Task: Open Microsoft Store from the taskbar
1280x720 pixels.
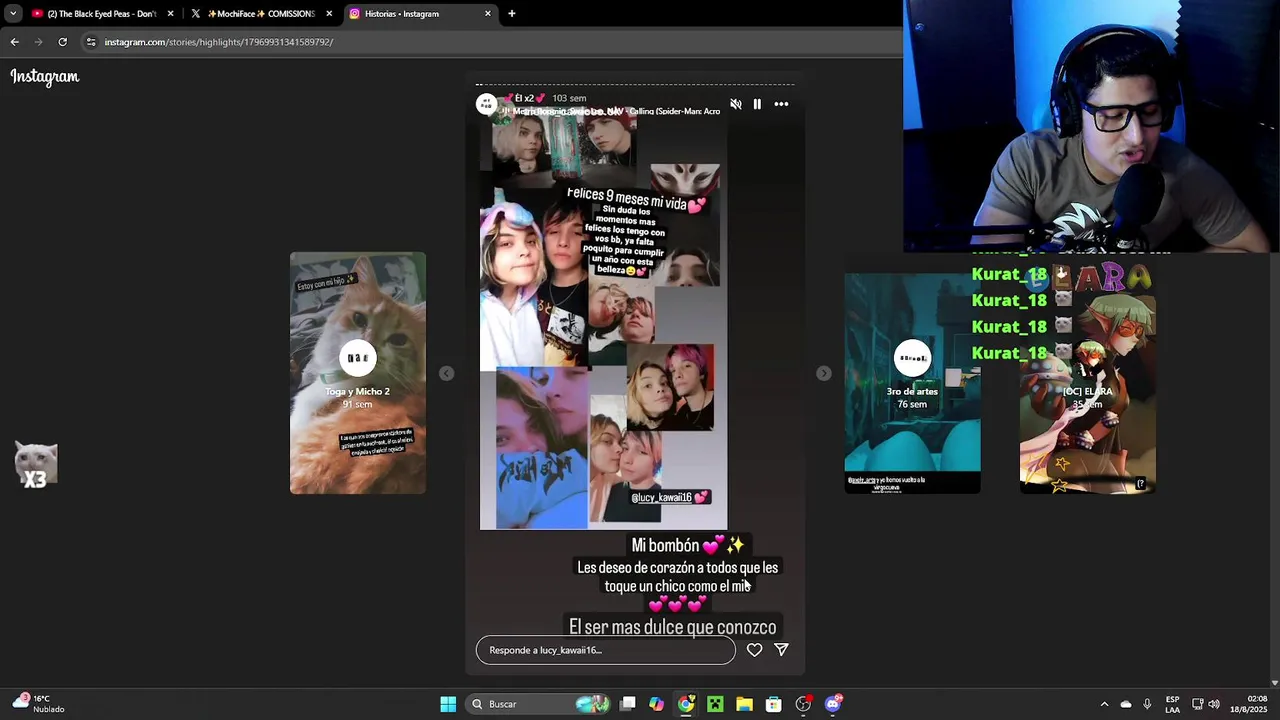Action: [773, 704]
